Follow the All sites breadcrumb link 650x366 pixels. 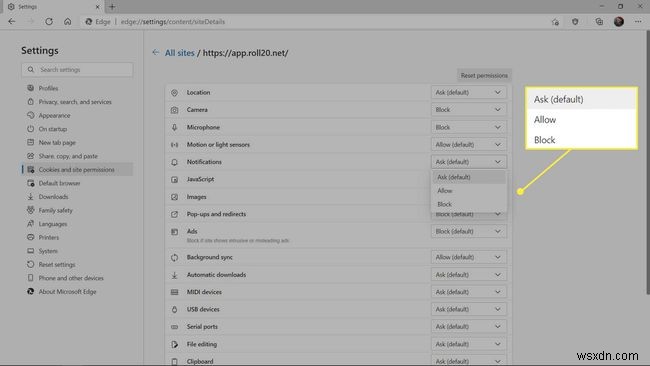coord(179,53)
